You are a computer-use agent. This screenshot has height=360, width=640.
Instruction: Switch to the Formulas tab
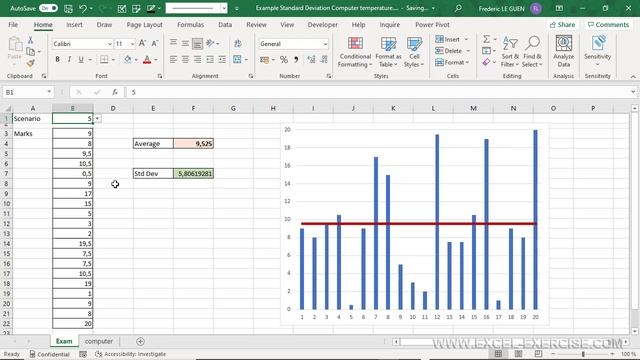[191, 24]
